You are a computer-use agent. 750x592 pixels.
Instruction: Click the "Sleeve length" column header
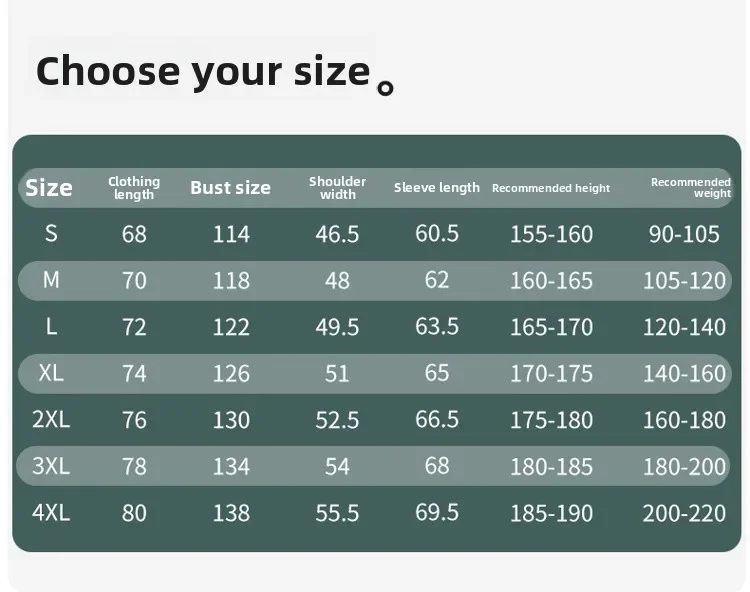[x=437, y=188]
